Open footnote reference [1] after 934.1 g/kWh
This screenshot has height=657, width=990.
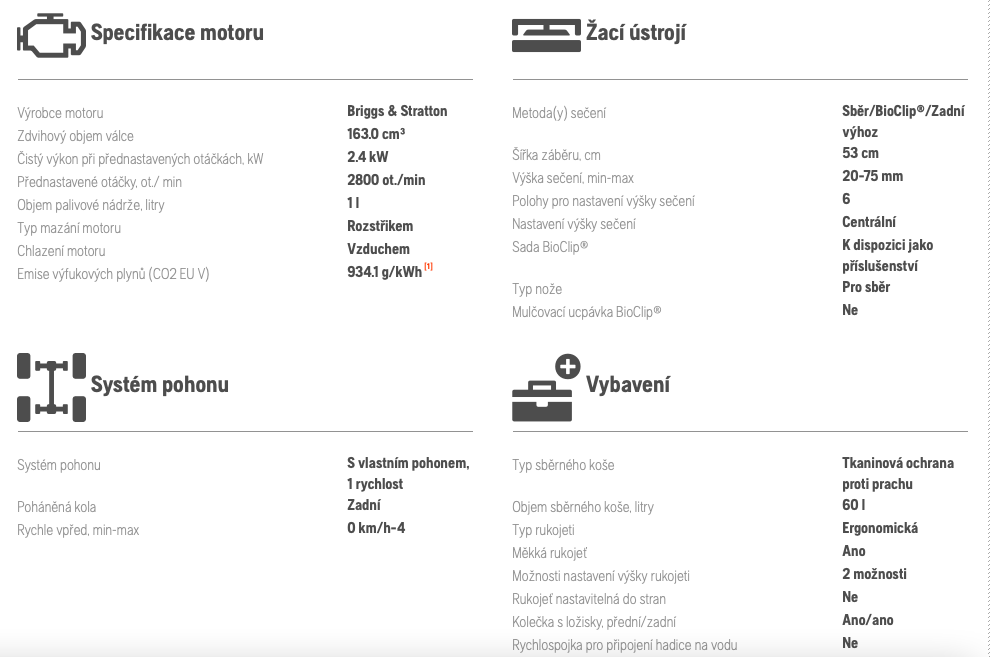[x=429, y=267]
